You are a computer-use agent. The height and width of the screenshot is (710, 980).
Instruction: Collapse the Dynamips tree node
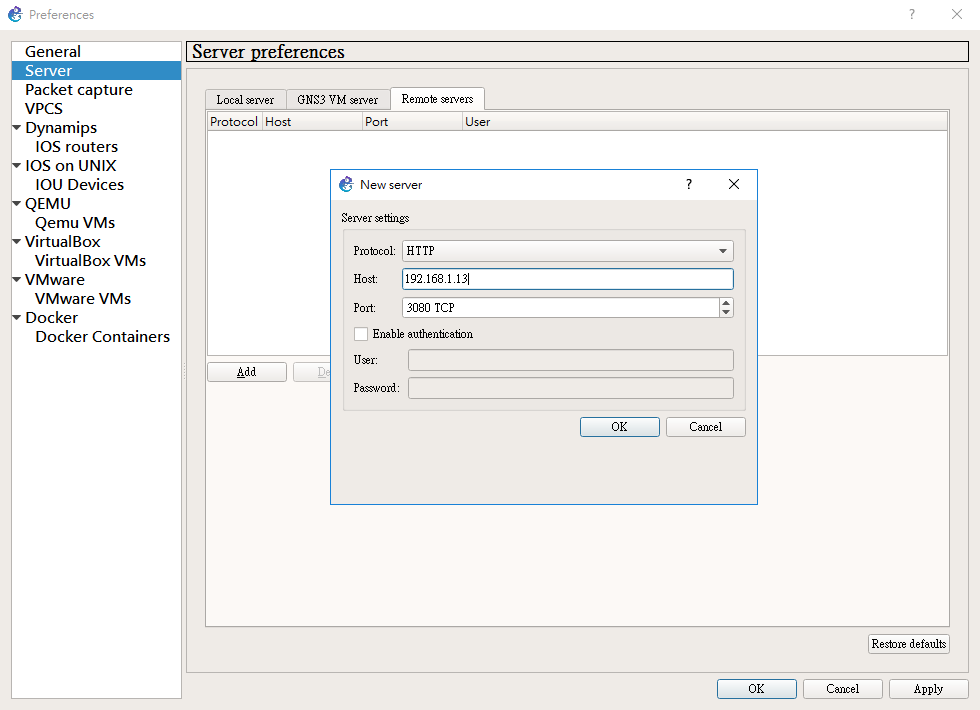[17, 128]
